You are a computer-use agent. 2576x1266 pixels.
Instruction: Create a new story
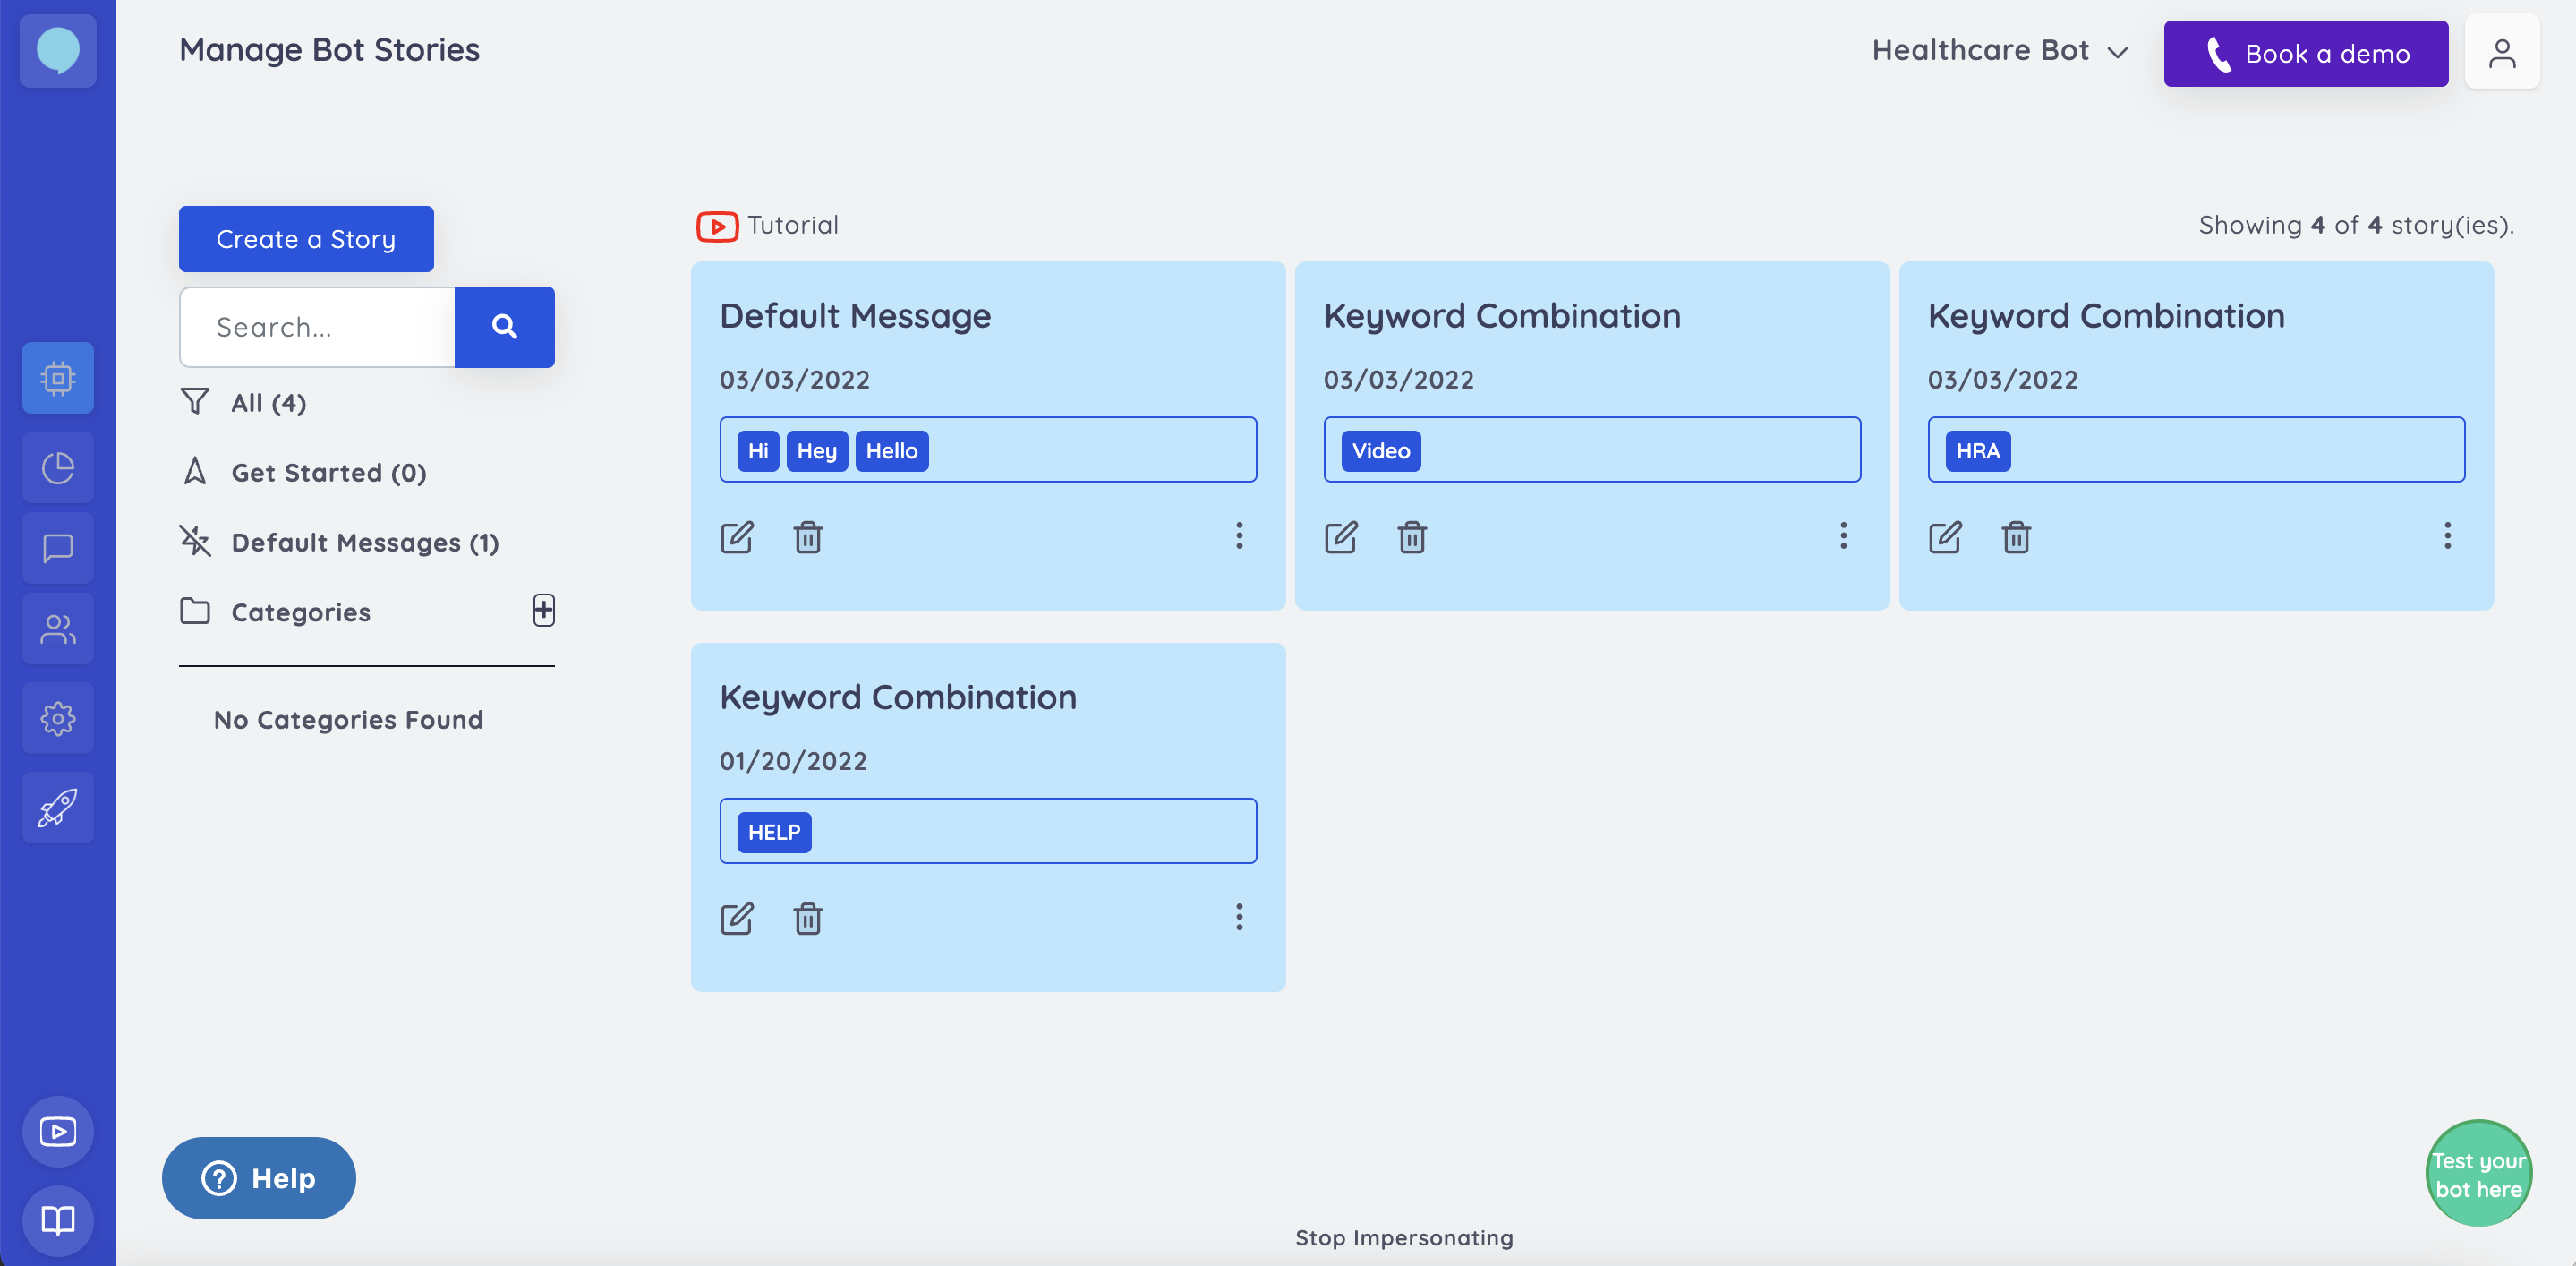(x=305, y=239)
